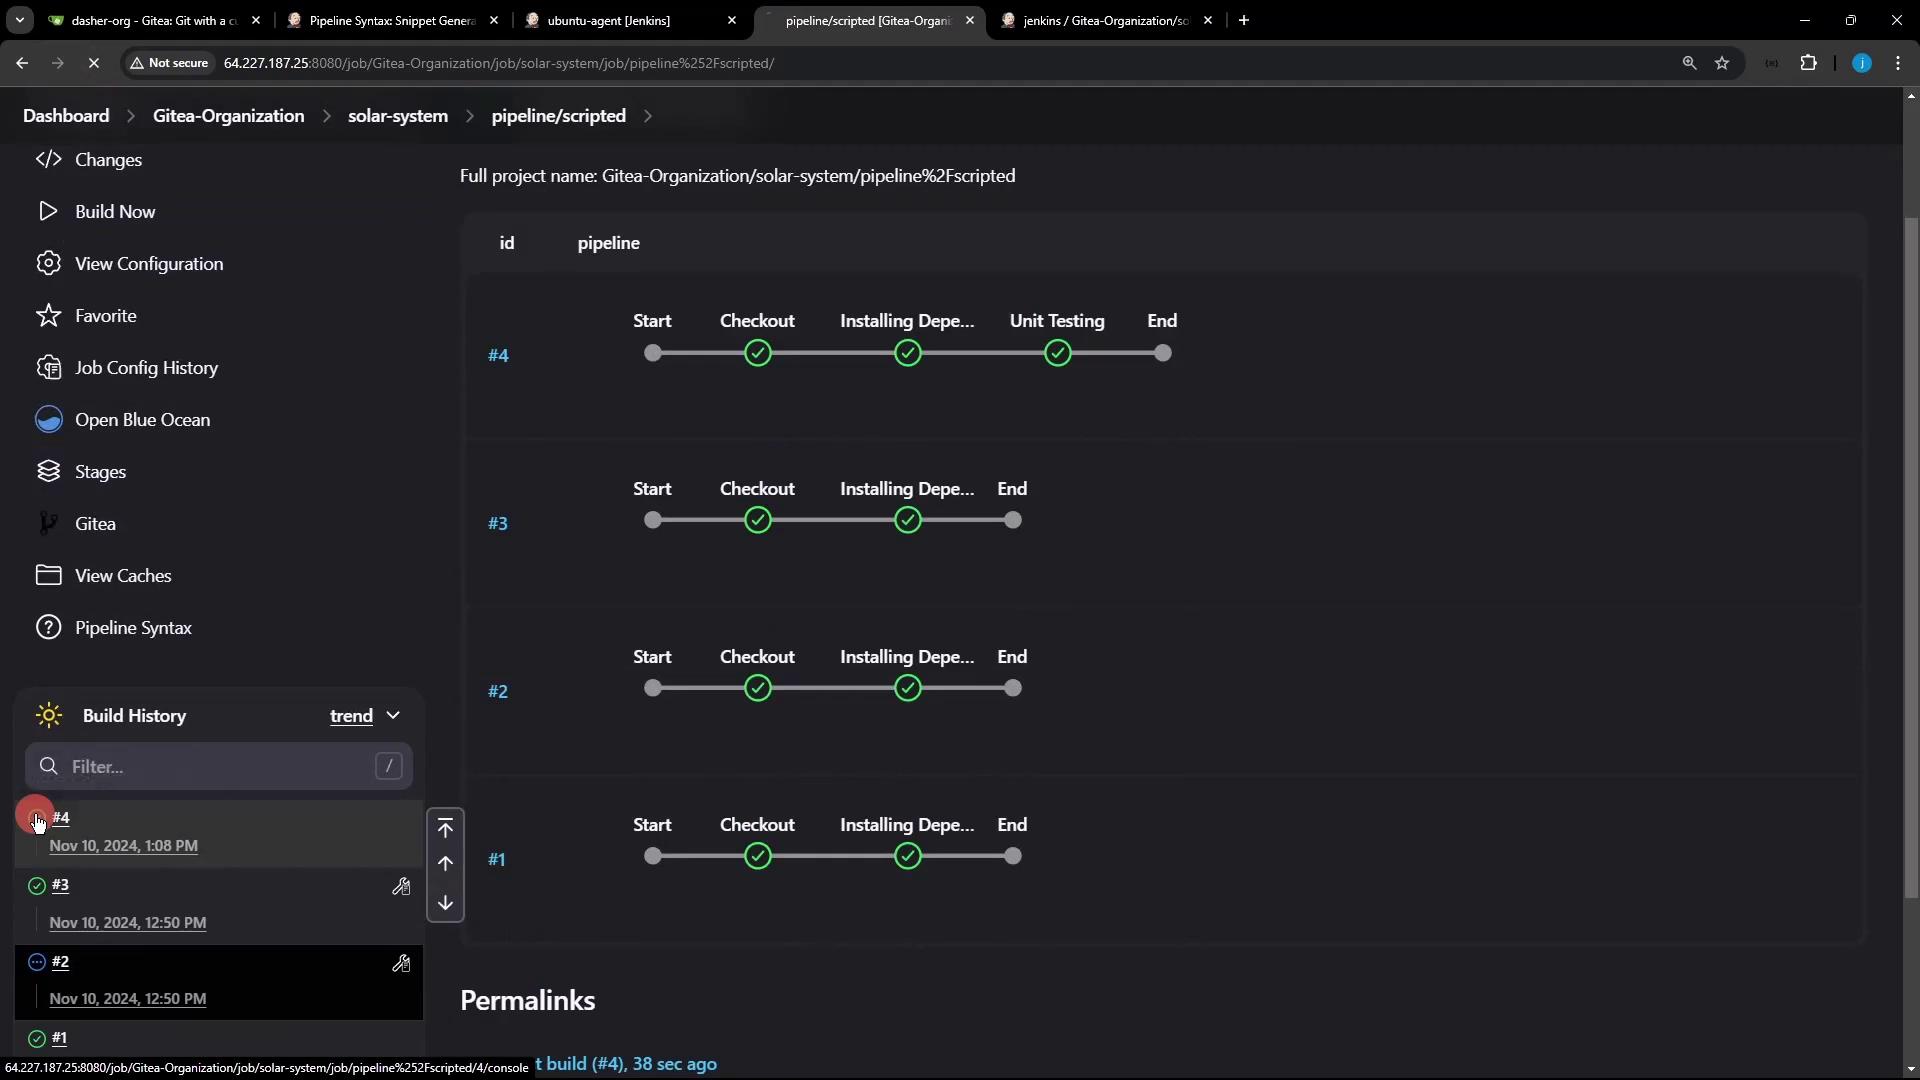Click the Favorite star icon
Viewport: 1920px width, 1080px height.
(x=48, y=315)
